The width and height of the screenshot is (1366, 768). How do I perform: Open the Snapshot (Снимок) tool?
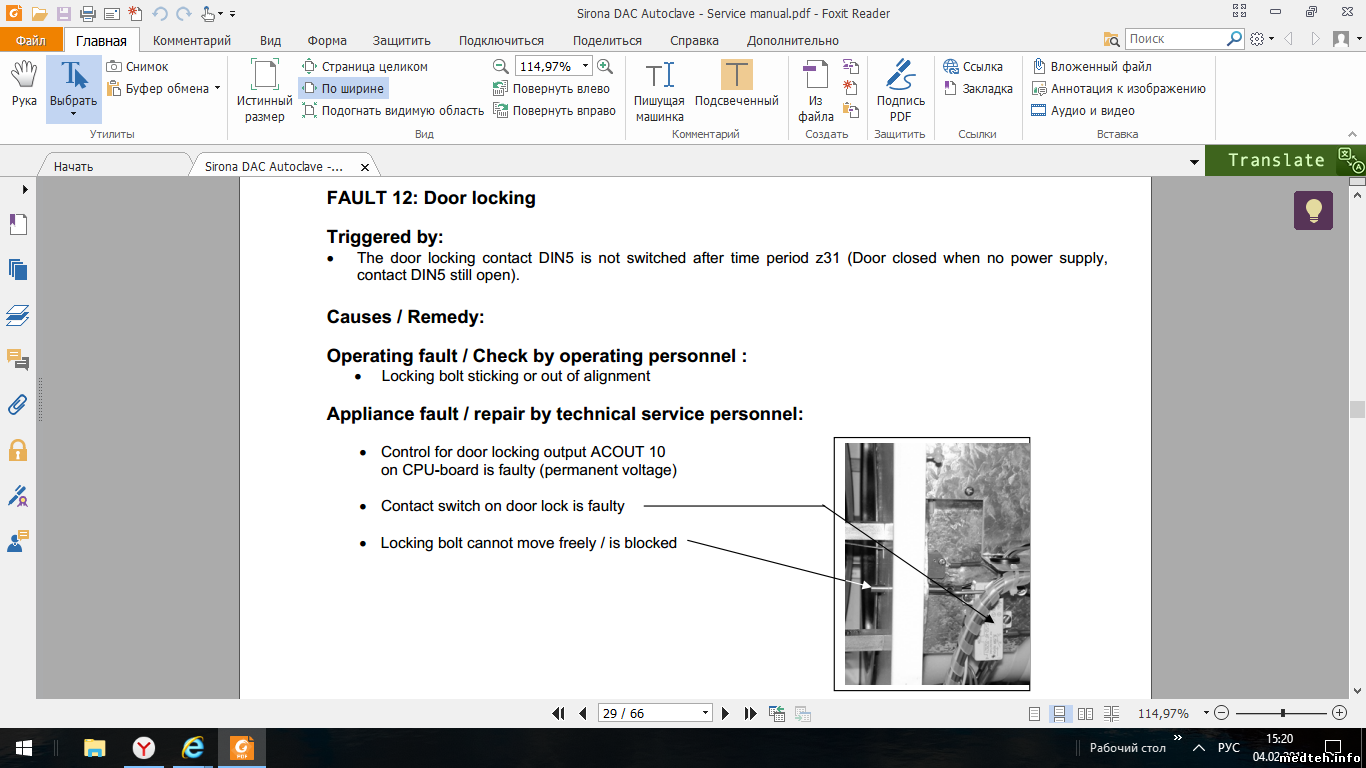pos(138,67)
